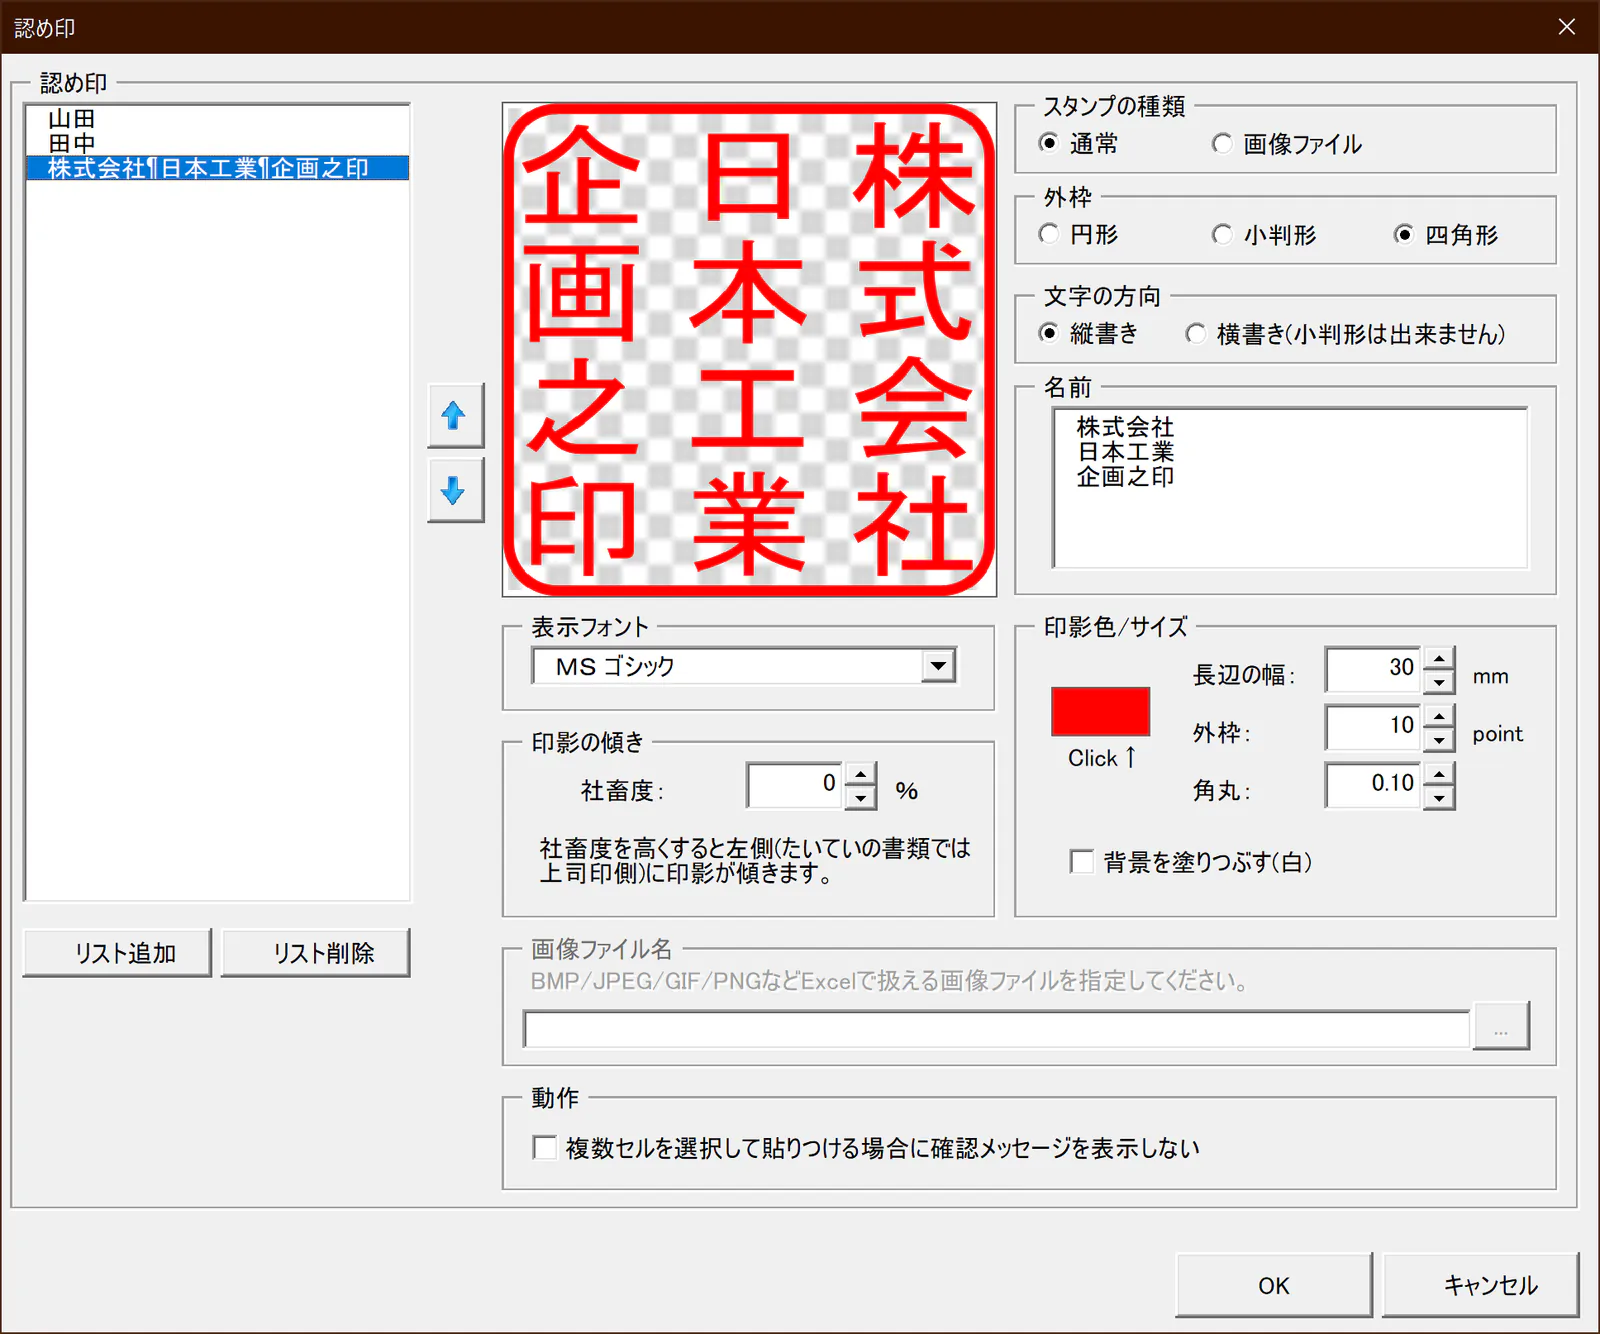Click the 角丸 value field
The image size is (1600, 1334).
coord(1373,786)
